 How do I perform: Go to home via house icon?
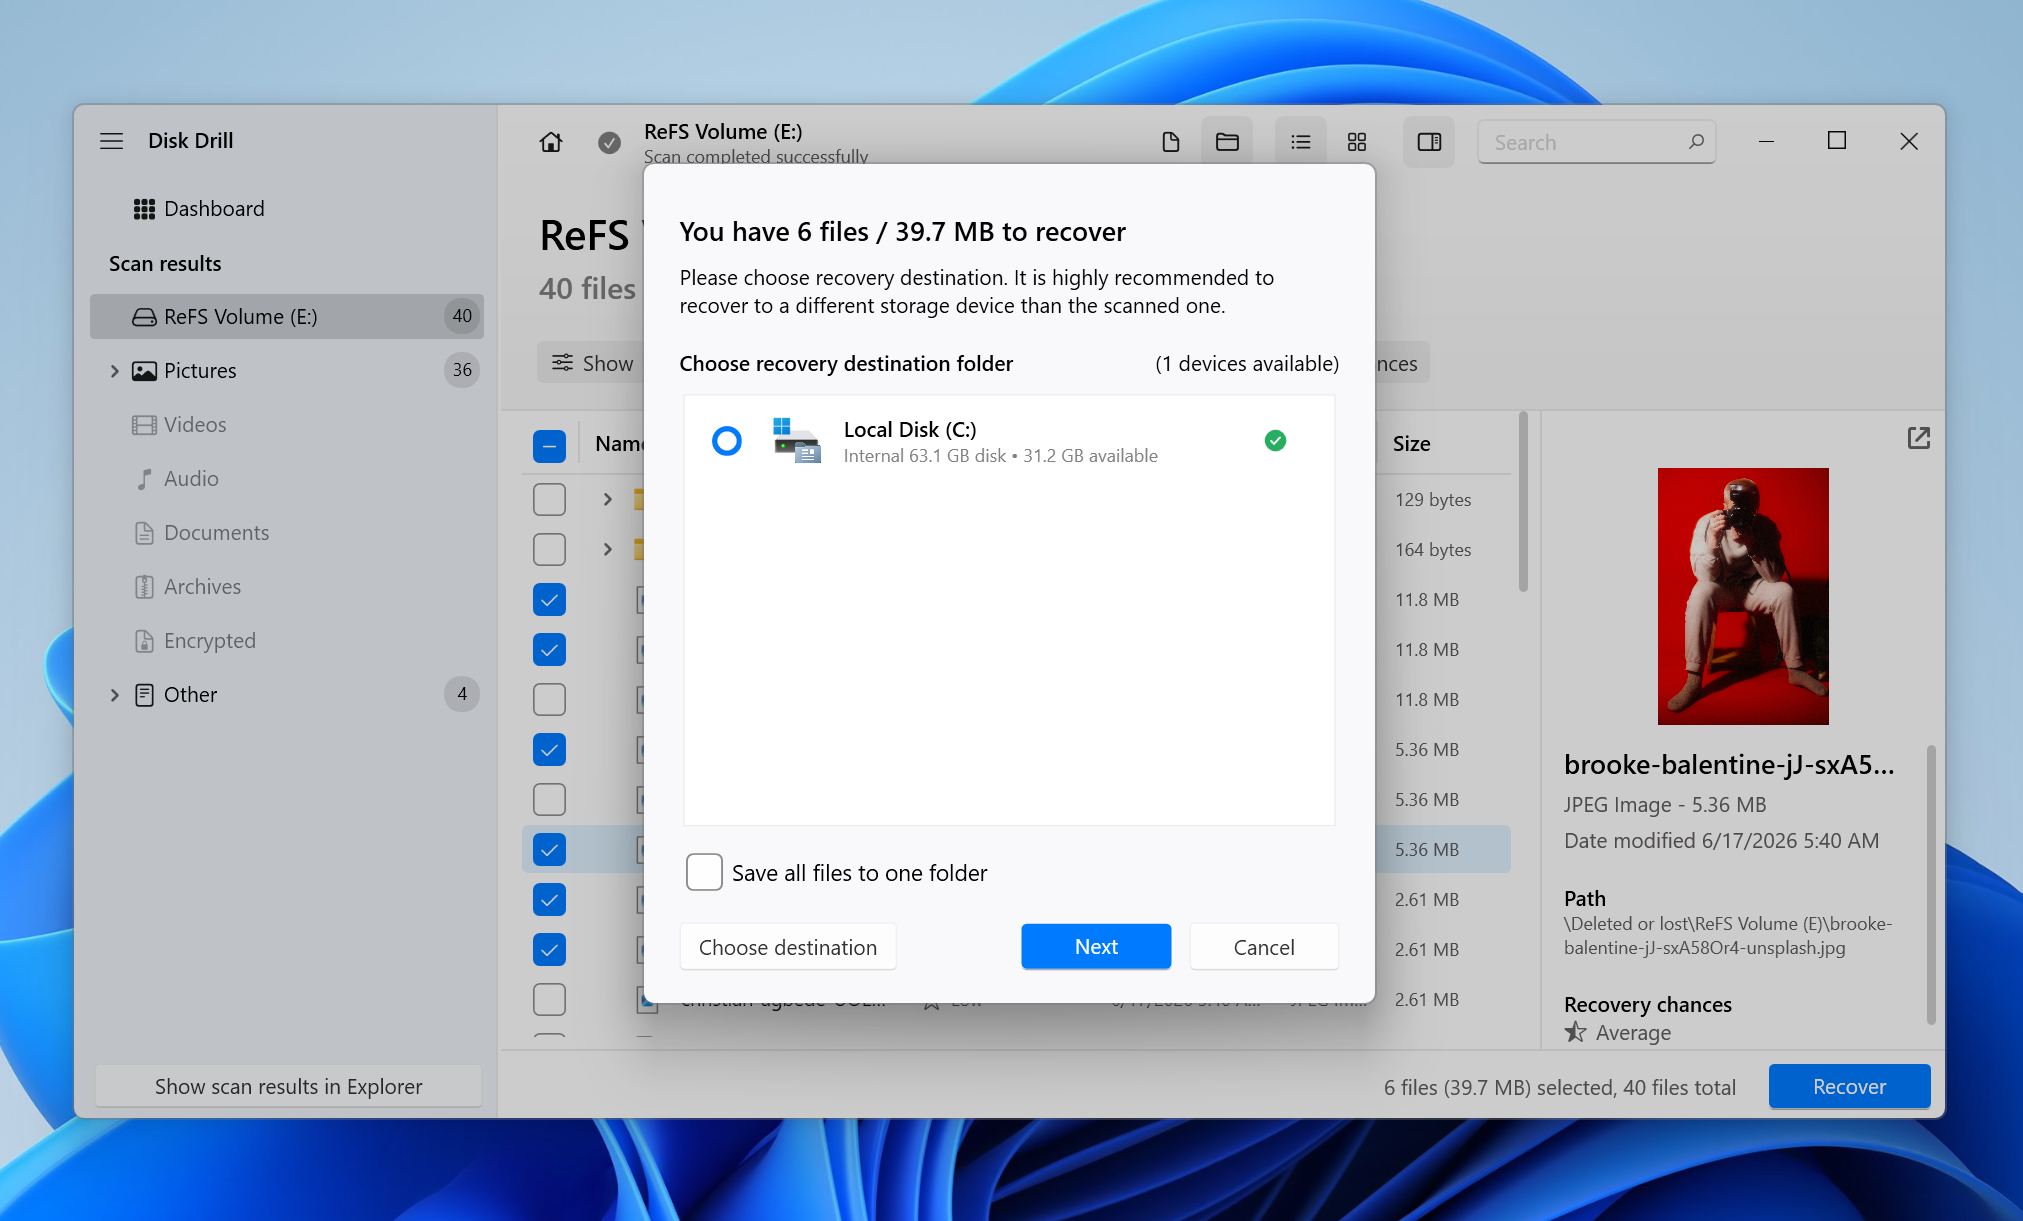coord(550,143)
